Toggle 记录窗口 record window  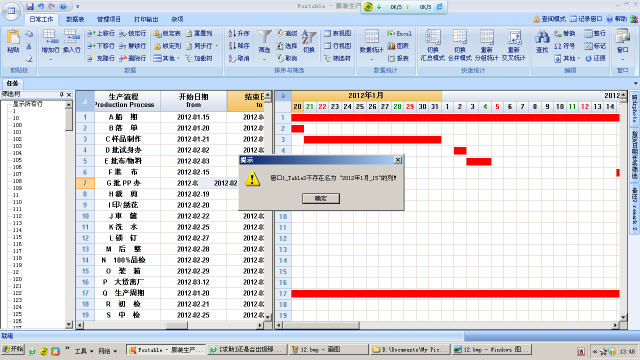(586, 19)
